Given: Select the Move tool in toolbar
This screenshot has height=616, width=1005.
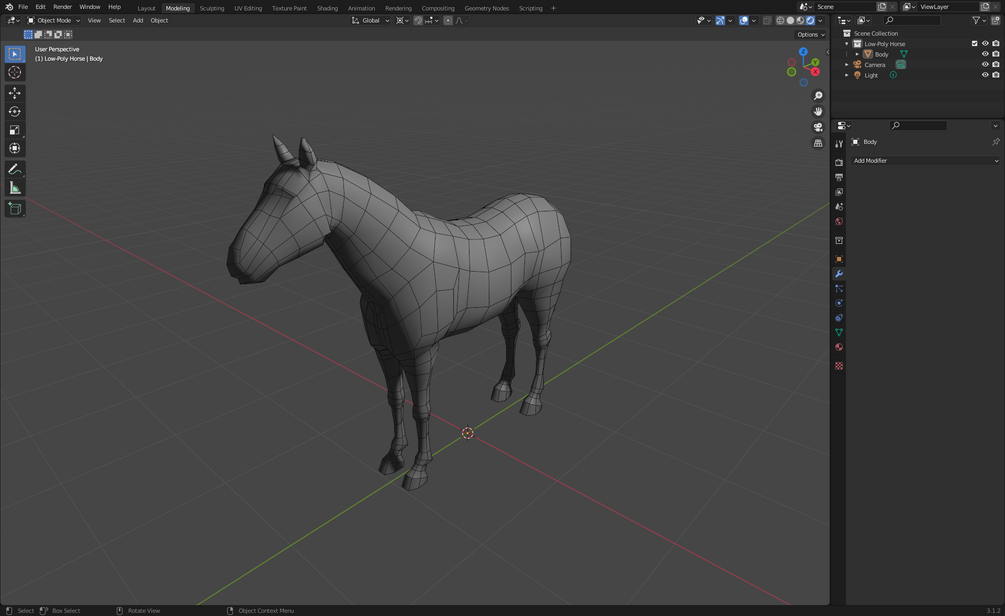Looking at the screenshot, I should [x=14, y=93].
